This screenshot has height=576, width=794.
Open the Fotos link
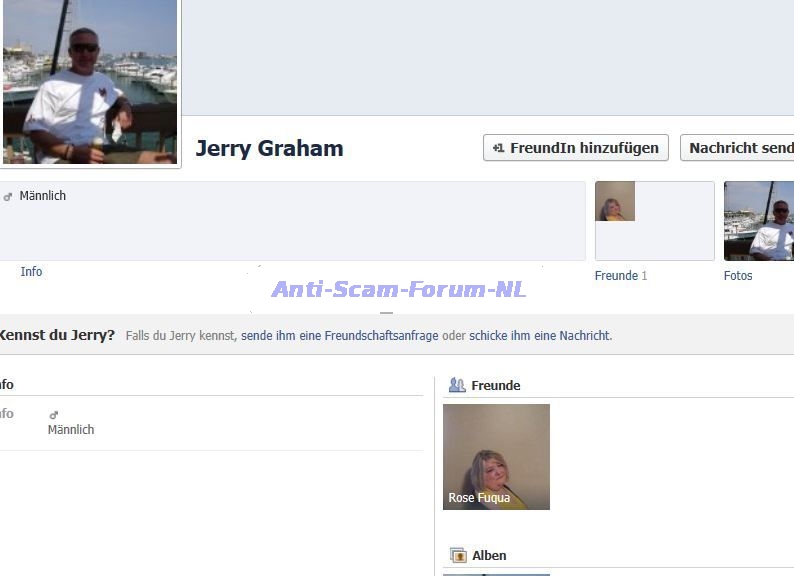click(738, 276)
